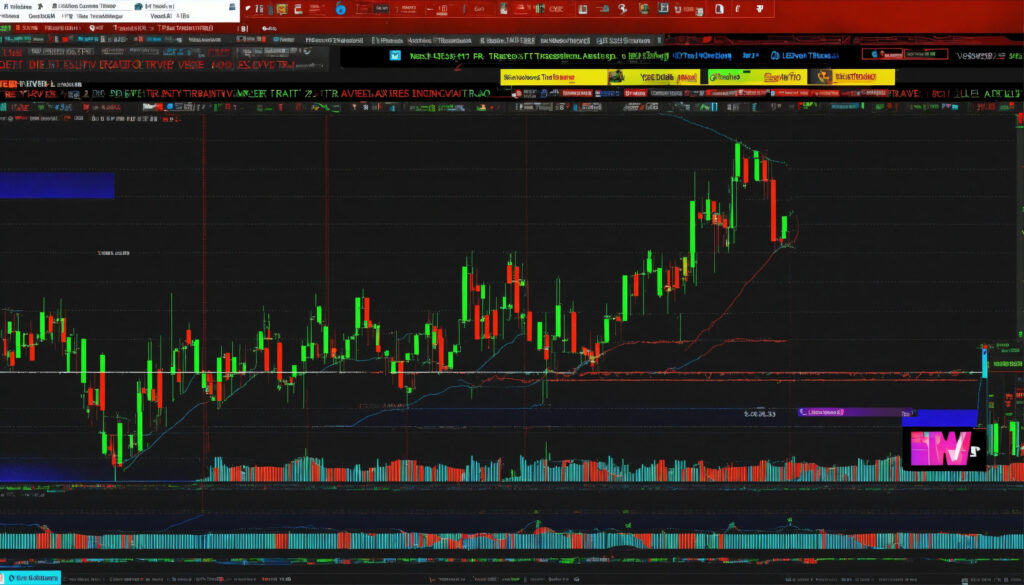This screenshot has height=585, width=1024.
Task: Select the blue zone rectangle at chart's left edge
Action: tap(57, 185)
